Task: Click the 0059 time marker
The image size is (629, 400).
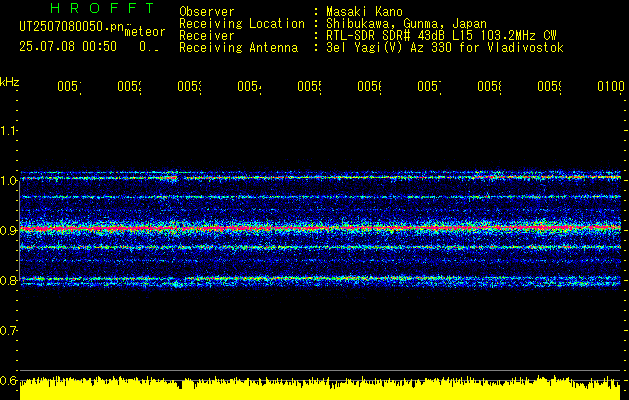Action: 550,86
